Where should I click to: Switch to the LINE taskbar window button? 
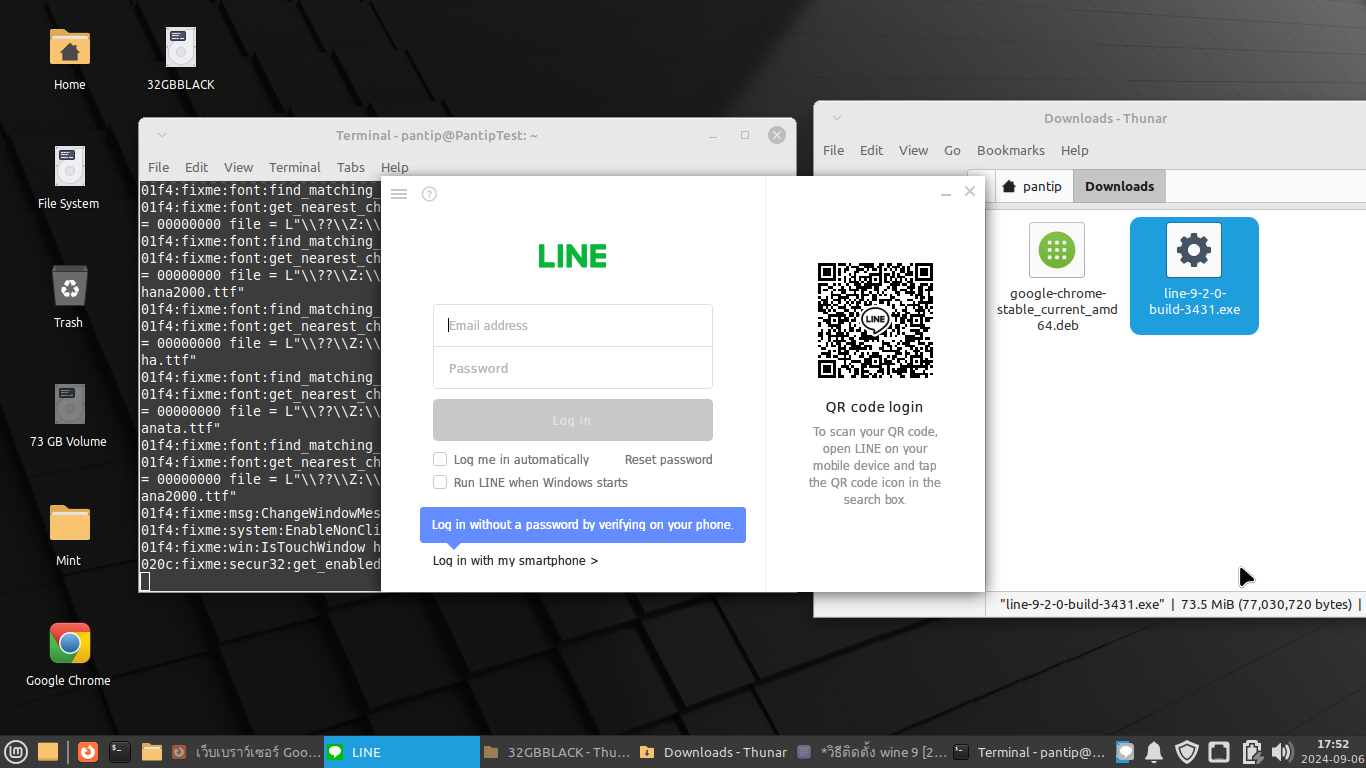pyautogui.click(x=402, y=752)
